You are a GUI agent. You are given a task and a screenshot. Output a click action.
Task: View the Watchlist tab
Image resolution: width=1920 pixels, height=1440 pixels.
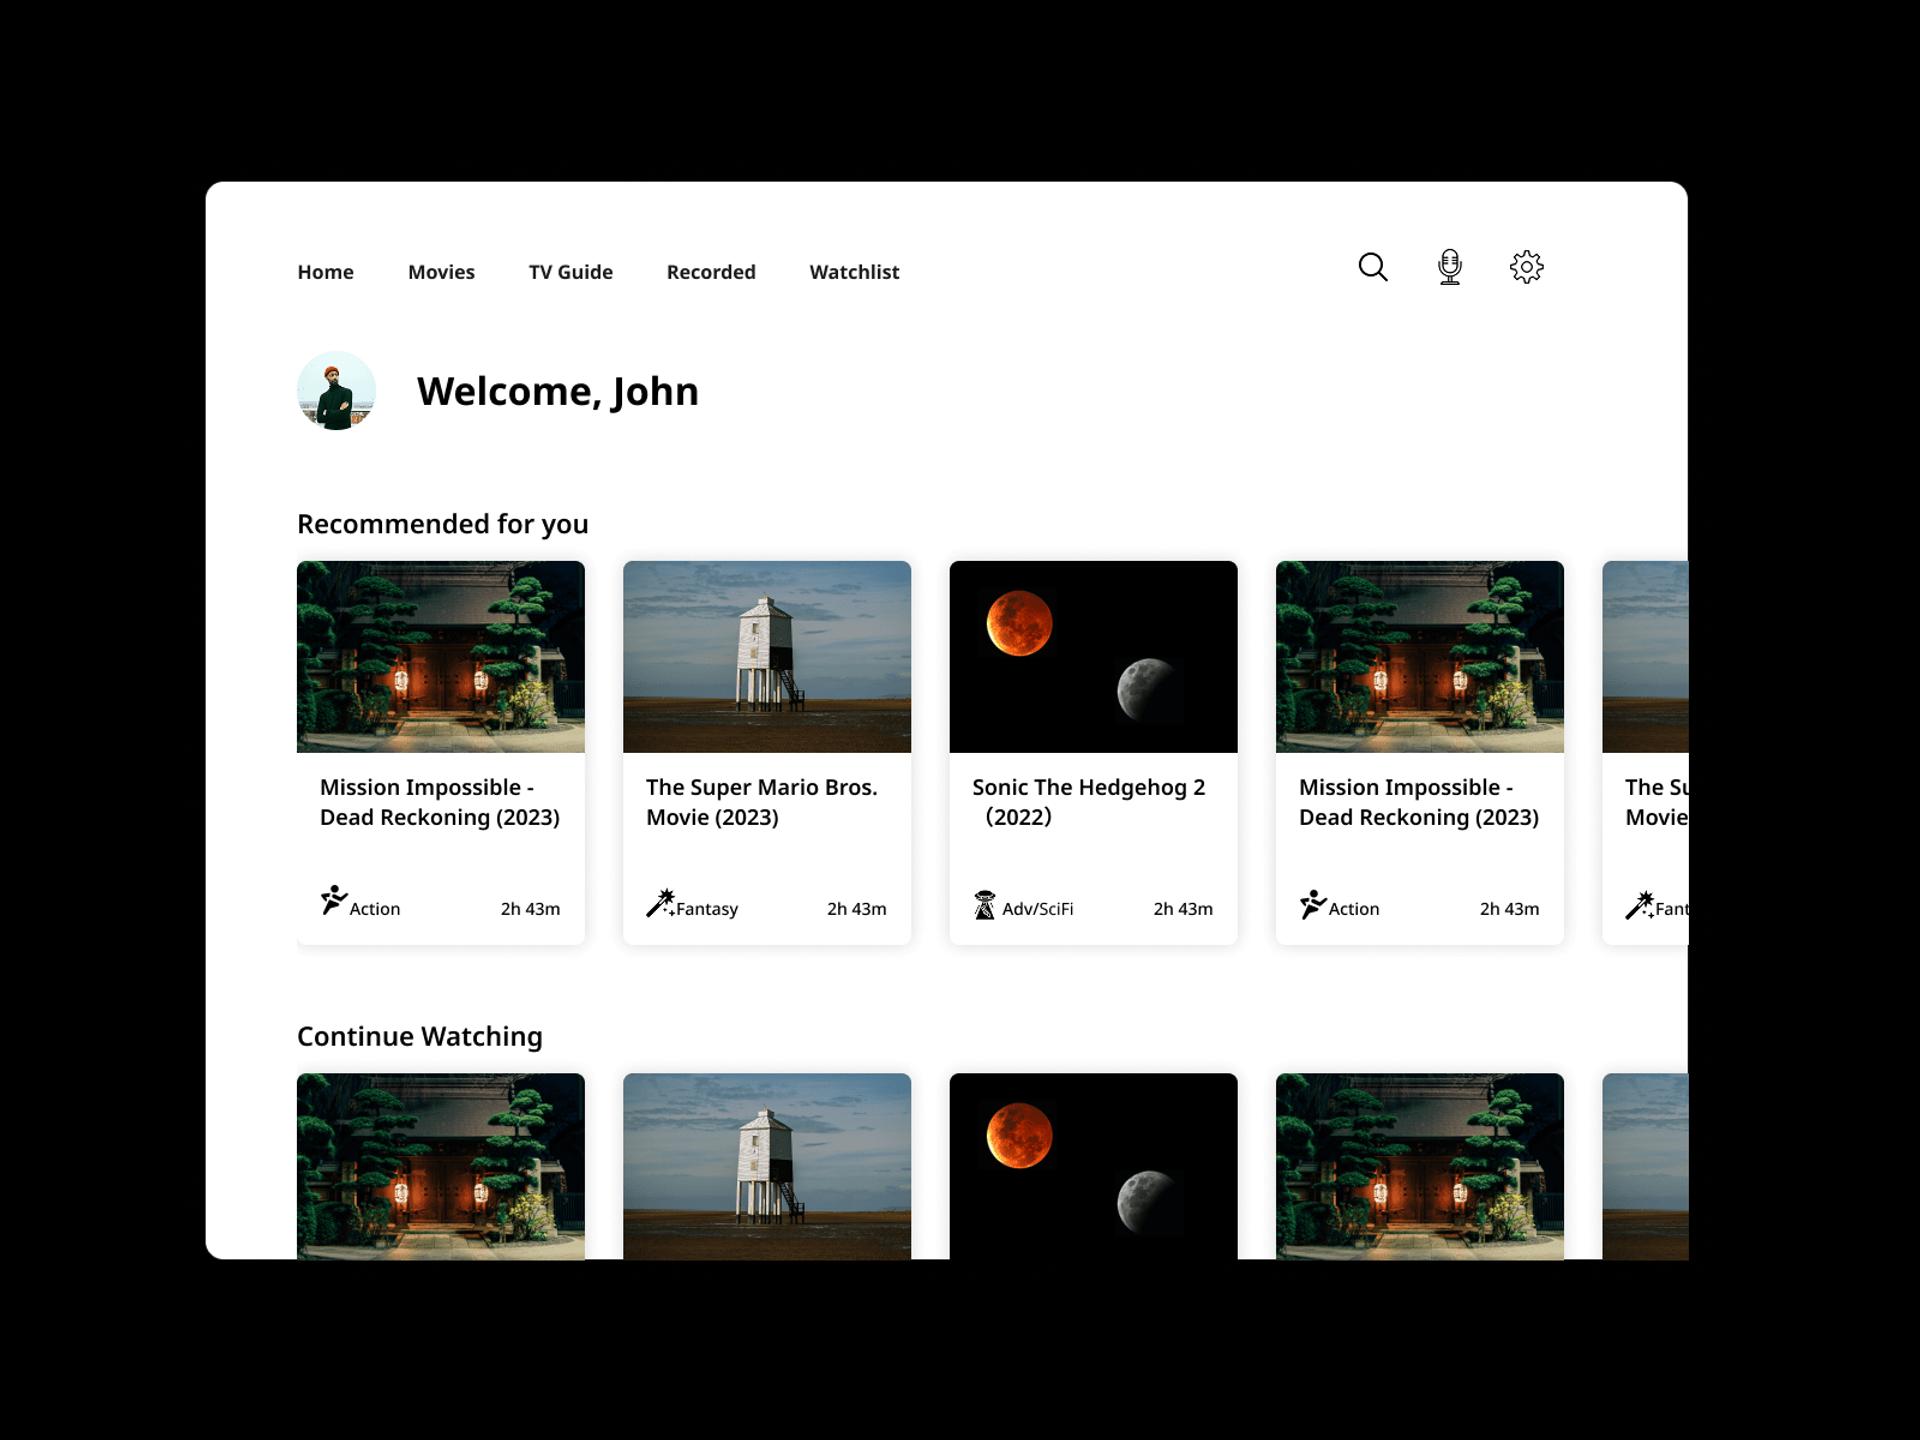point(854,272)
